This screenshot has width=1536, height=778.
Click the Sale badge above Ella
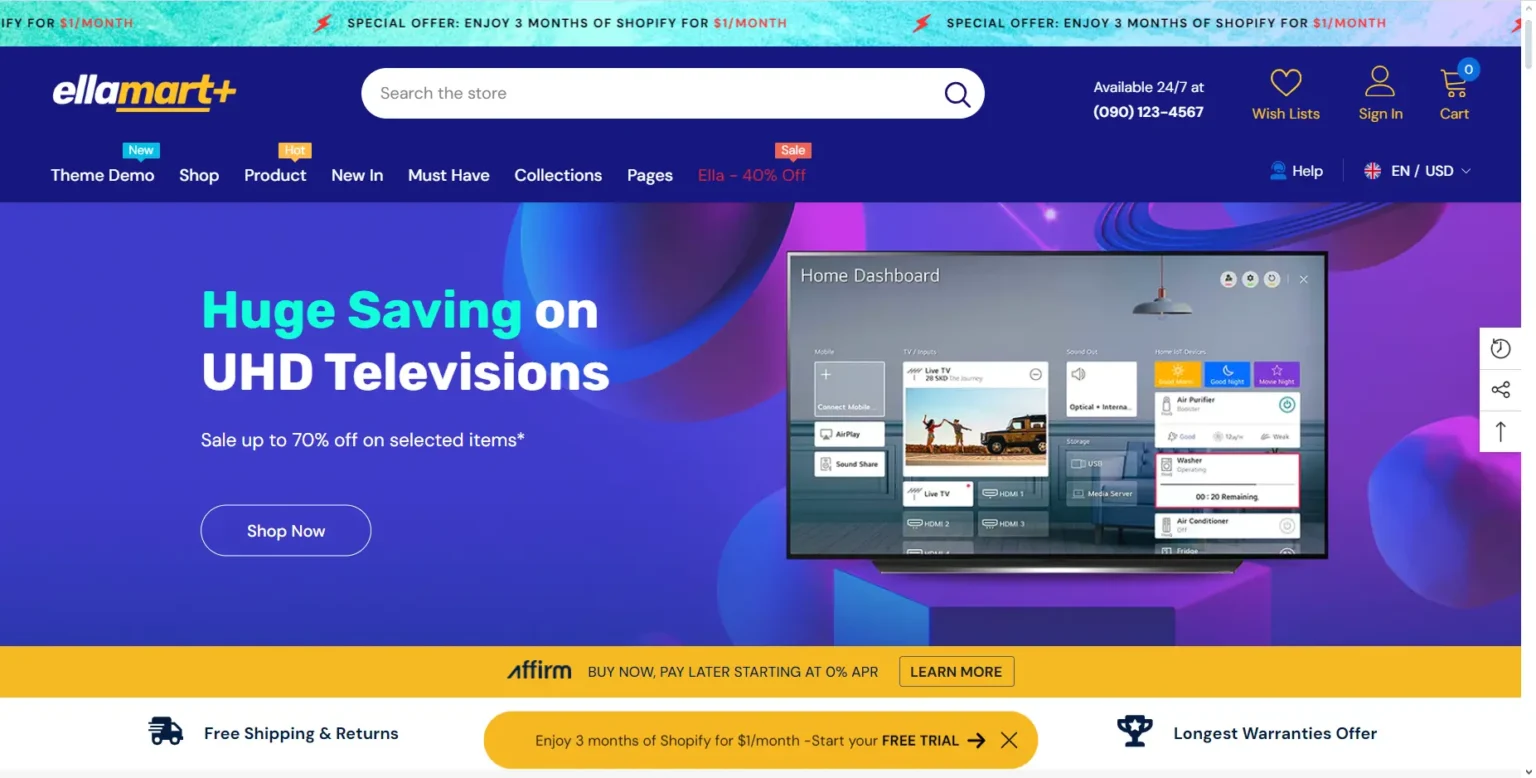click(x=793, y=150)
